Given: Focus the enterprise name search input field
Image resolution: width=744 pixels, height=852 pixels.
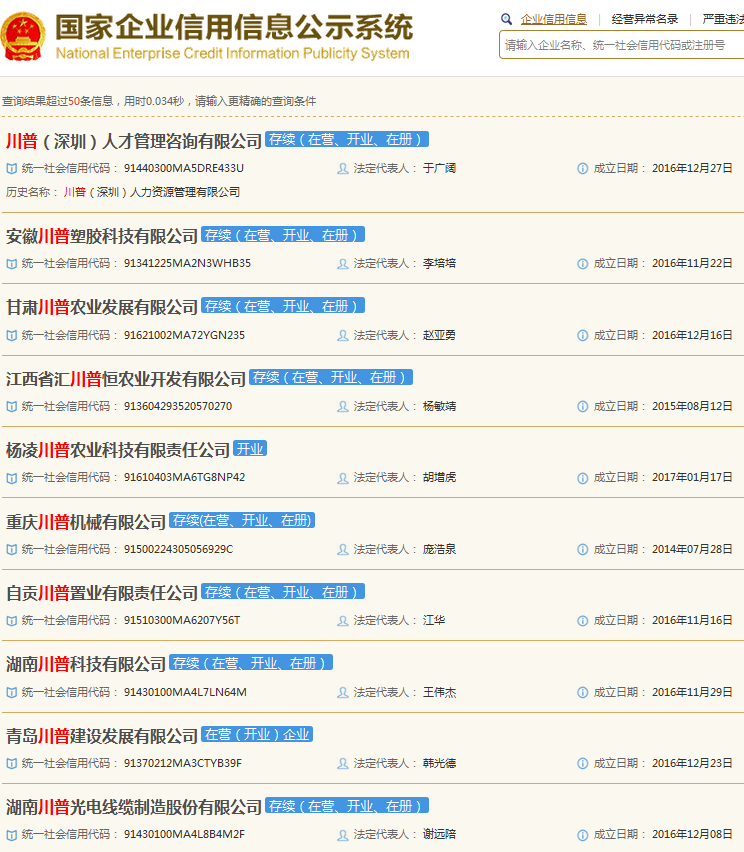Looking at the screenshot, I should click(x=622, y=45).
